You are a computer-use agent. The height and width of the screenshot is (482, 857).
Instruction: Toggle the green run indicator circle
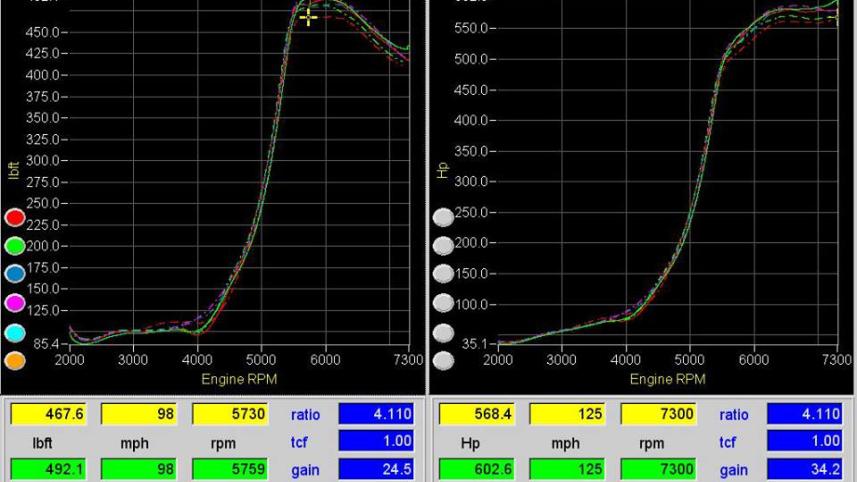(x=15, y=246)
